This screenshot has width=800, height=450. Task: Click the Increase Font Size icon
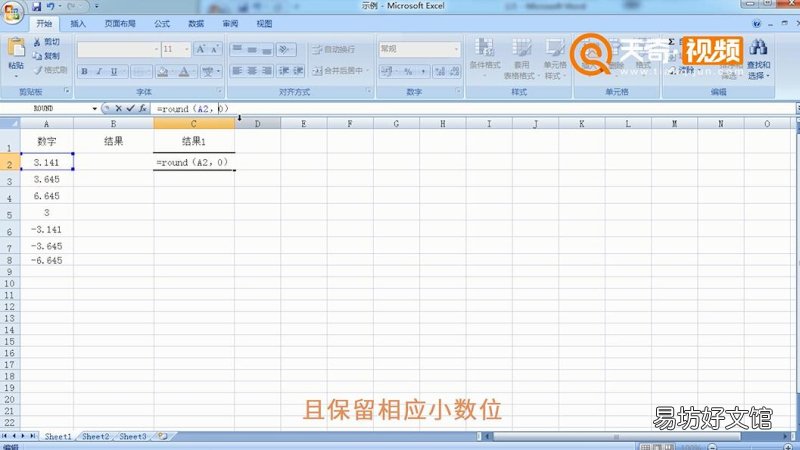pyautogui.click(x=201, y=49)
